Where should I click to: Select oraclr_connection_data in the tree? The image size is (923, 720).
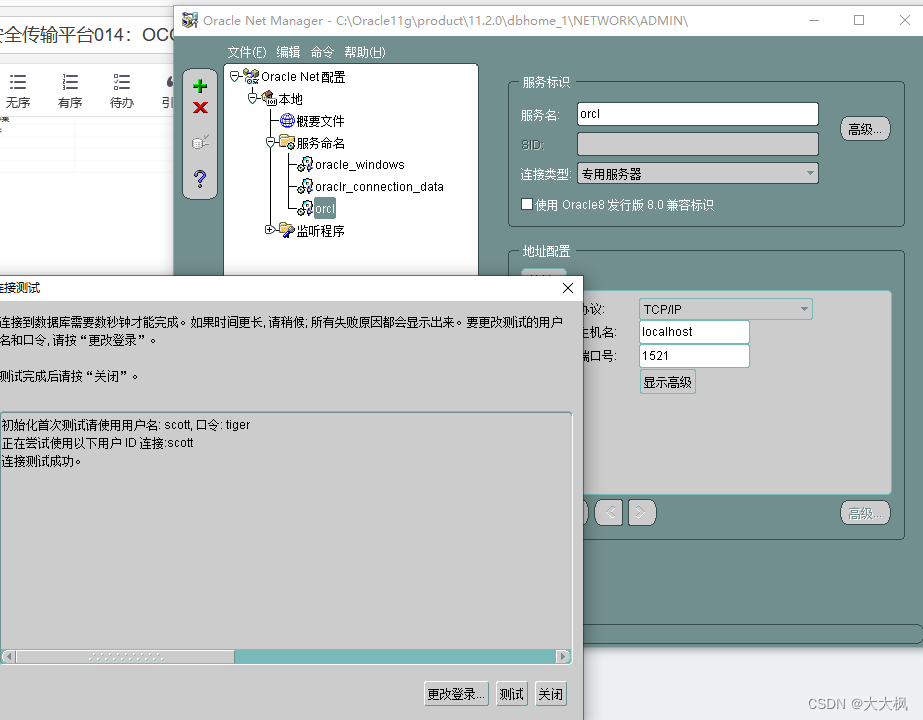tap(379, 187)
